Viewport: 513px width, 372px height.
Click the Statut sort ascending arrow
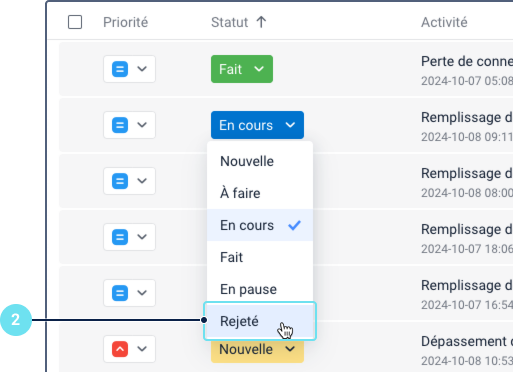click(x=261, y=22)
